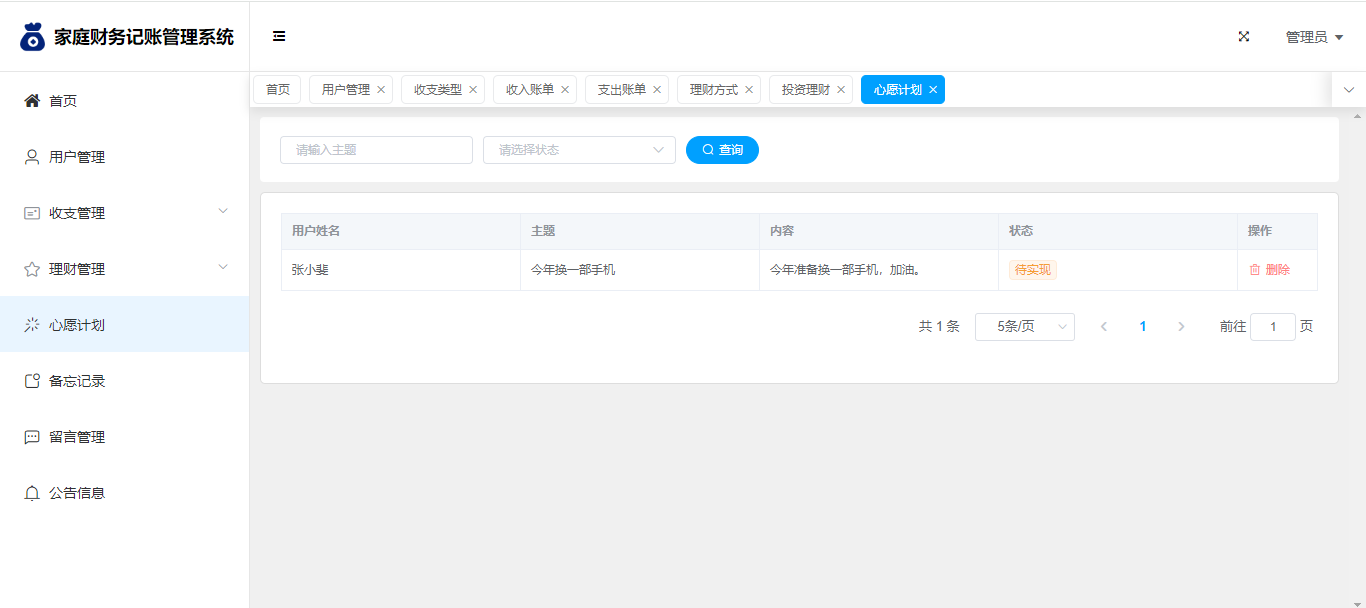The width and height of the screenshot is (1366, 608).
Task: Close the 用户管理 tab with its X
Action: click(381, 90)
